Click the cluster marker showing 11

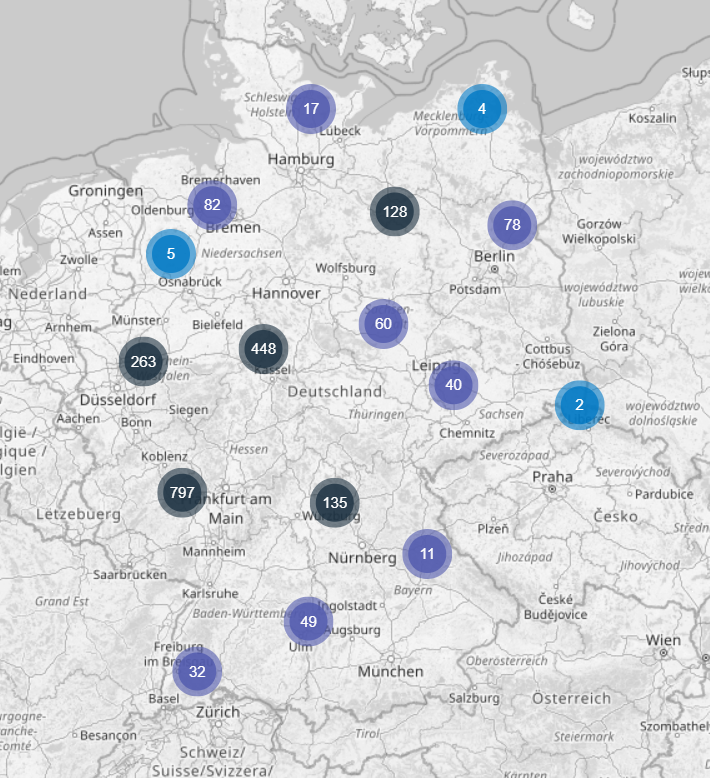[x=427, y=554]
